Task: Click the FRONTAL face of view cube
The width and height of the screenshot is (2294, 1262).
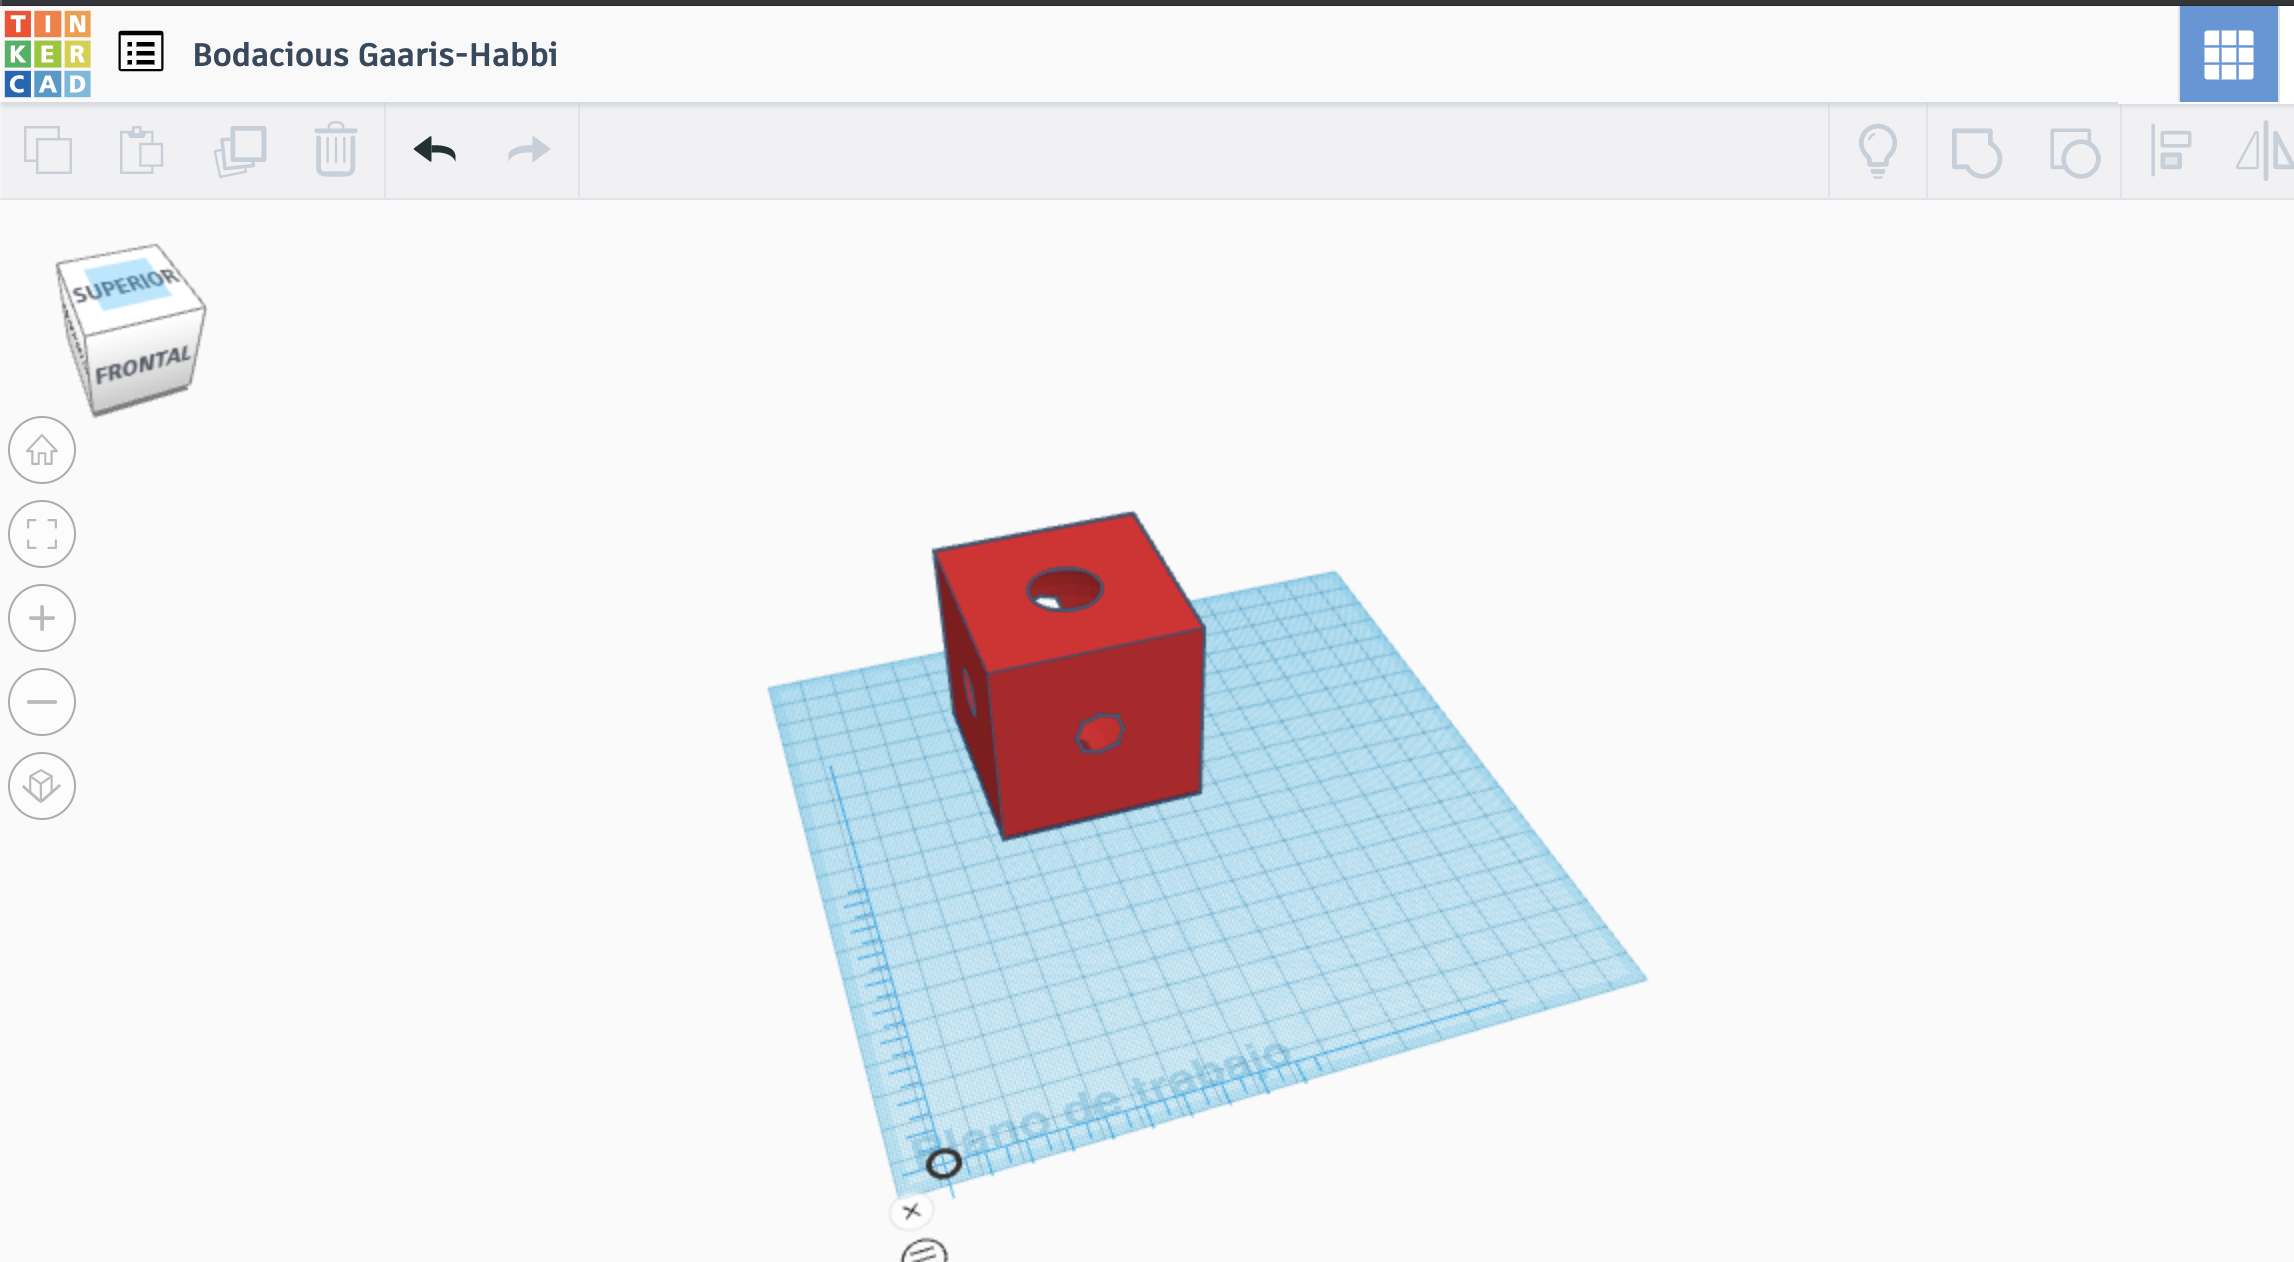Action: pyautogui.click(x=142, y=365)
